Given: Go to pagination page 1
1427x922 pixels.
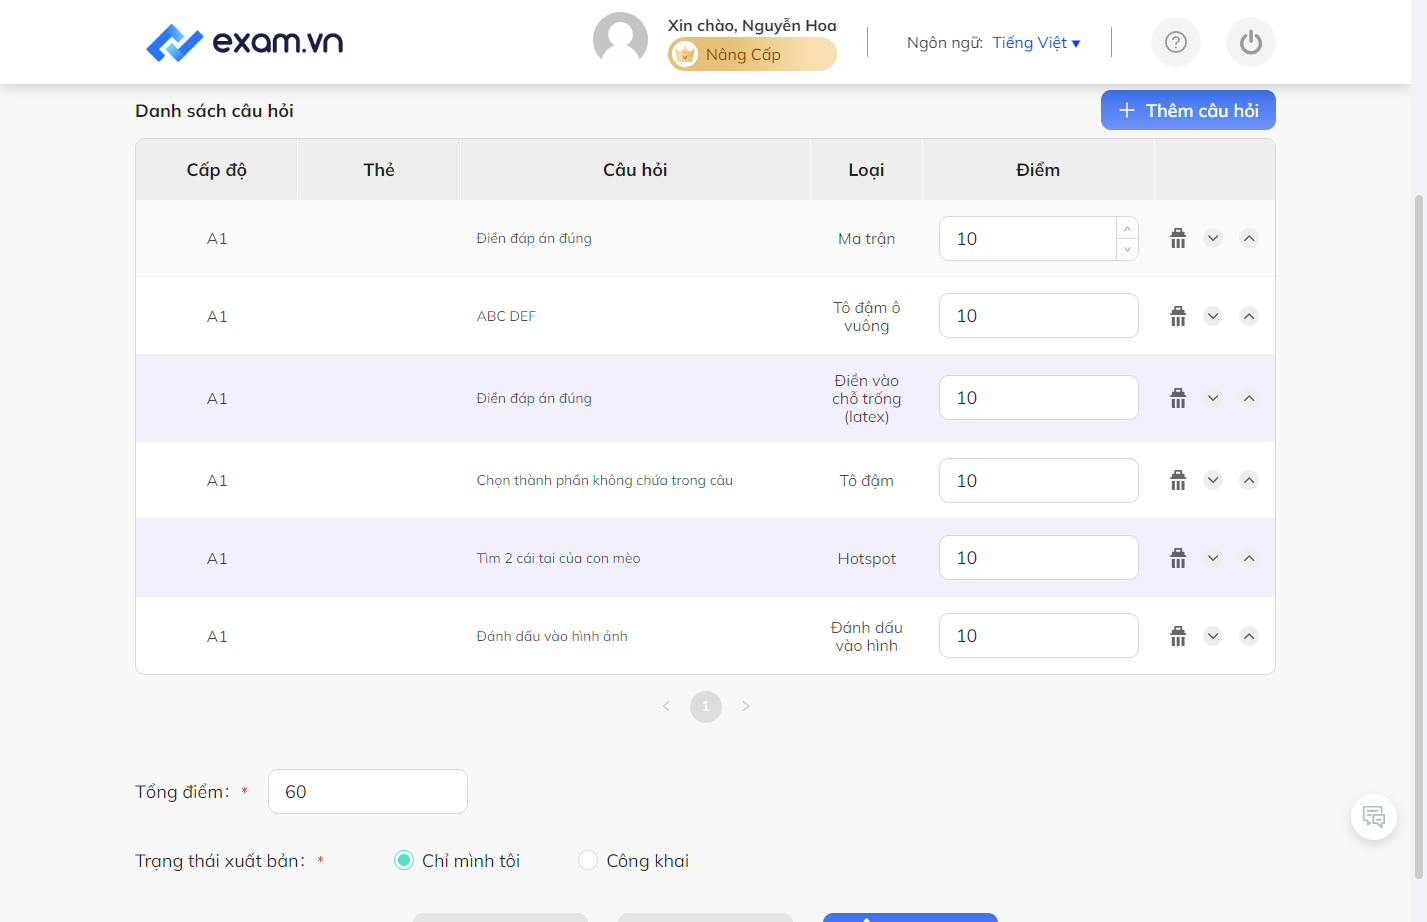Looking at the screenshot, I should (706, 706).
